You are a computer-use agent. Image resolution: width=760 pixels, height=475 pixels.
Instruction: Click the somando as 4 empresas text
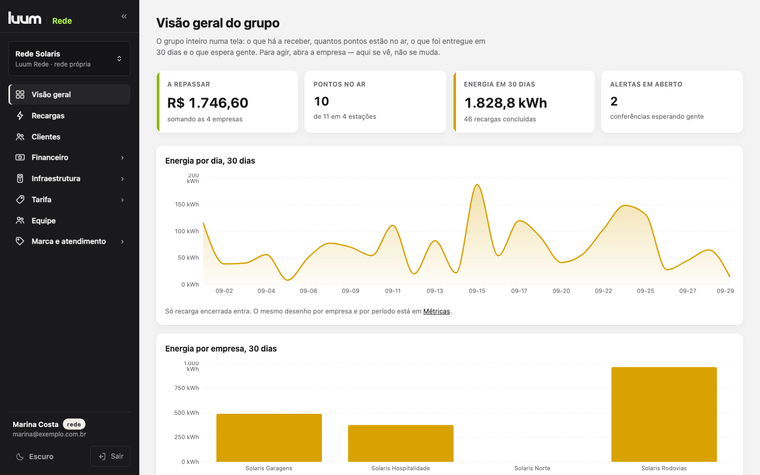(x=205, y=119)
